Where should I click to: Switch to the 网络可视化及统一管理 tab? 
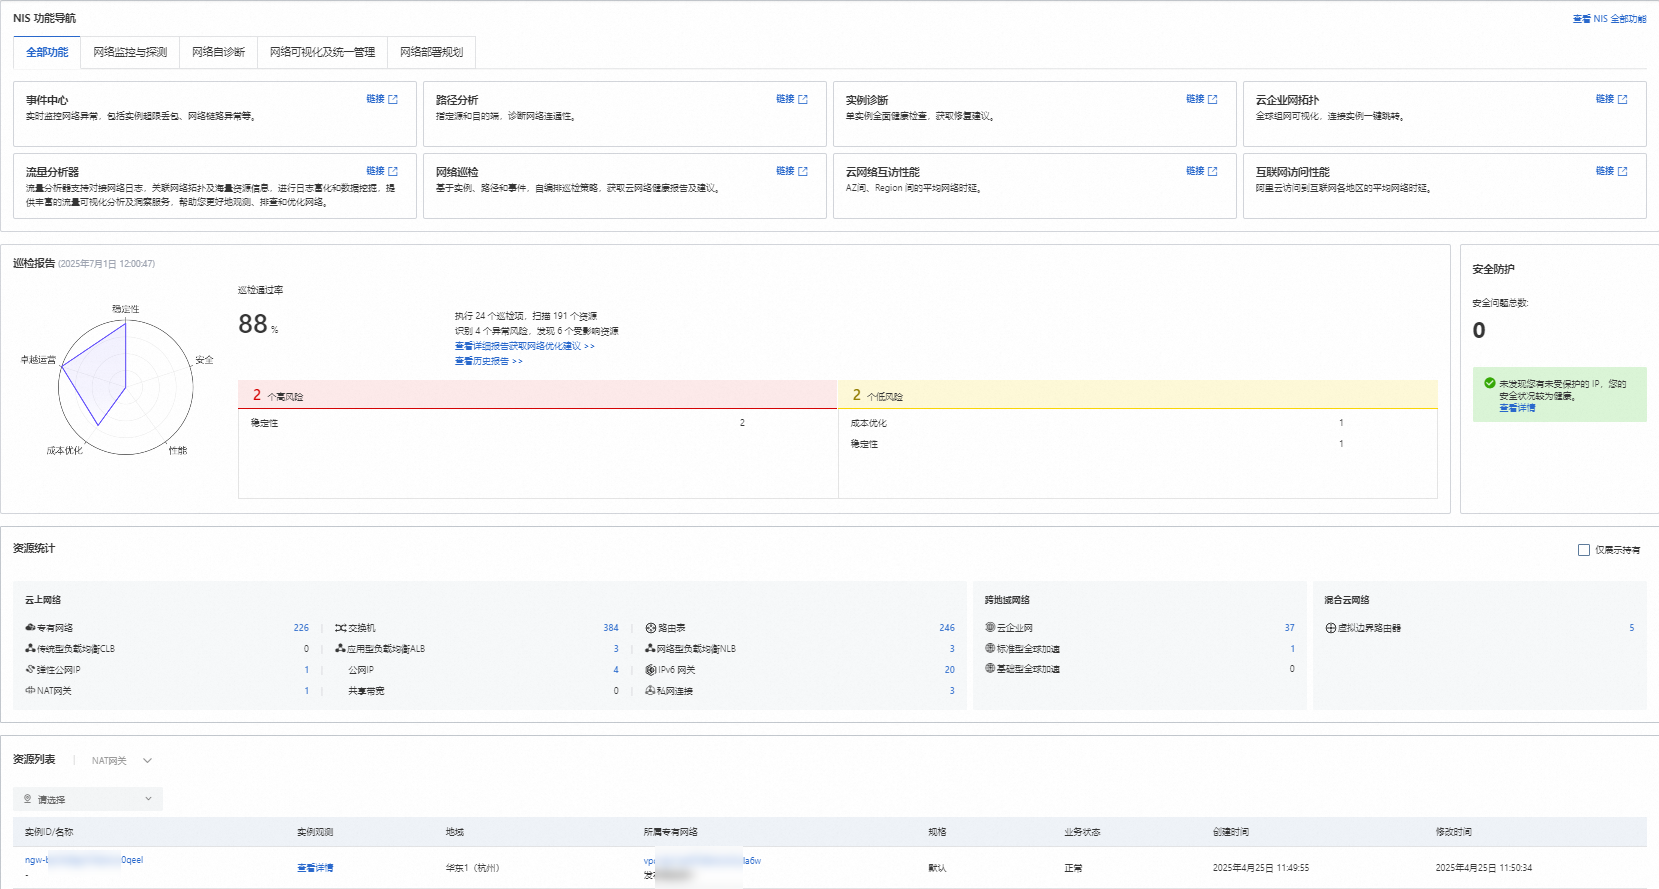(x=322, y=52)
